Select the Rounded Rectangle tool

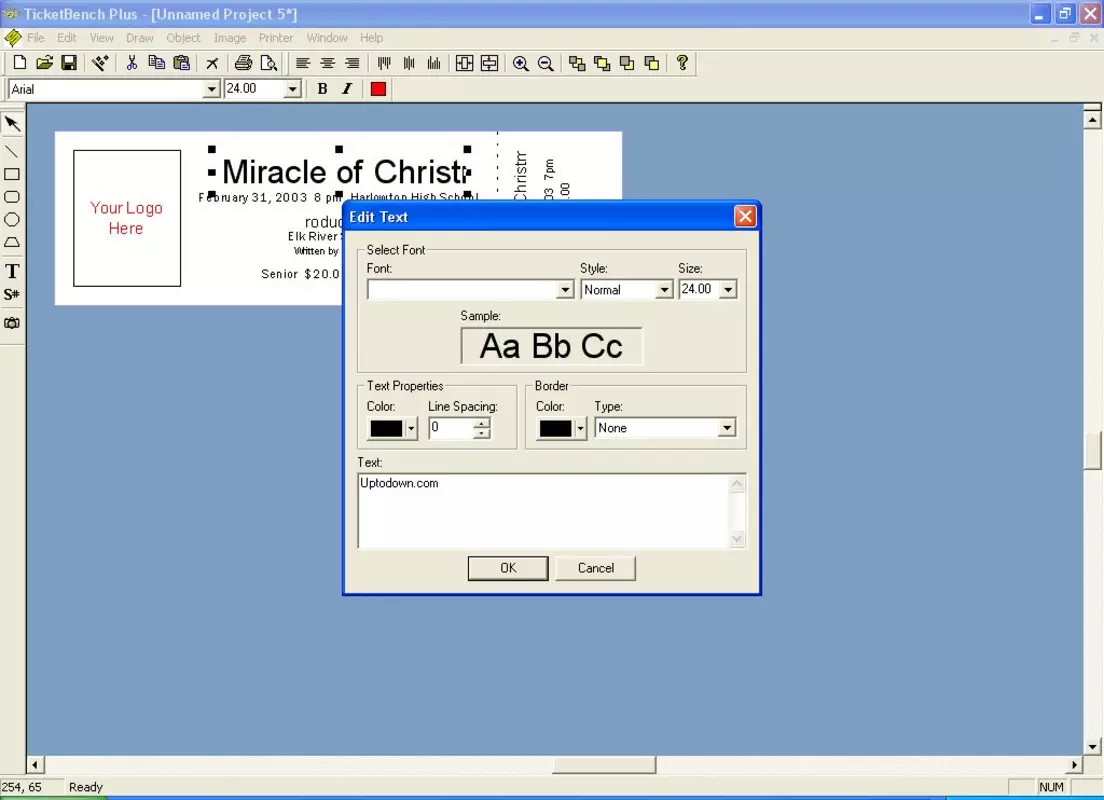12,196
